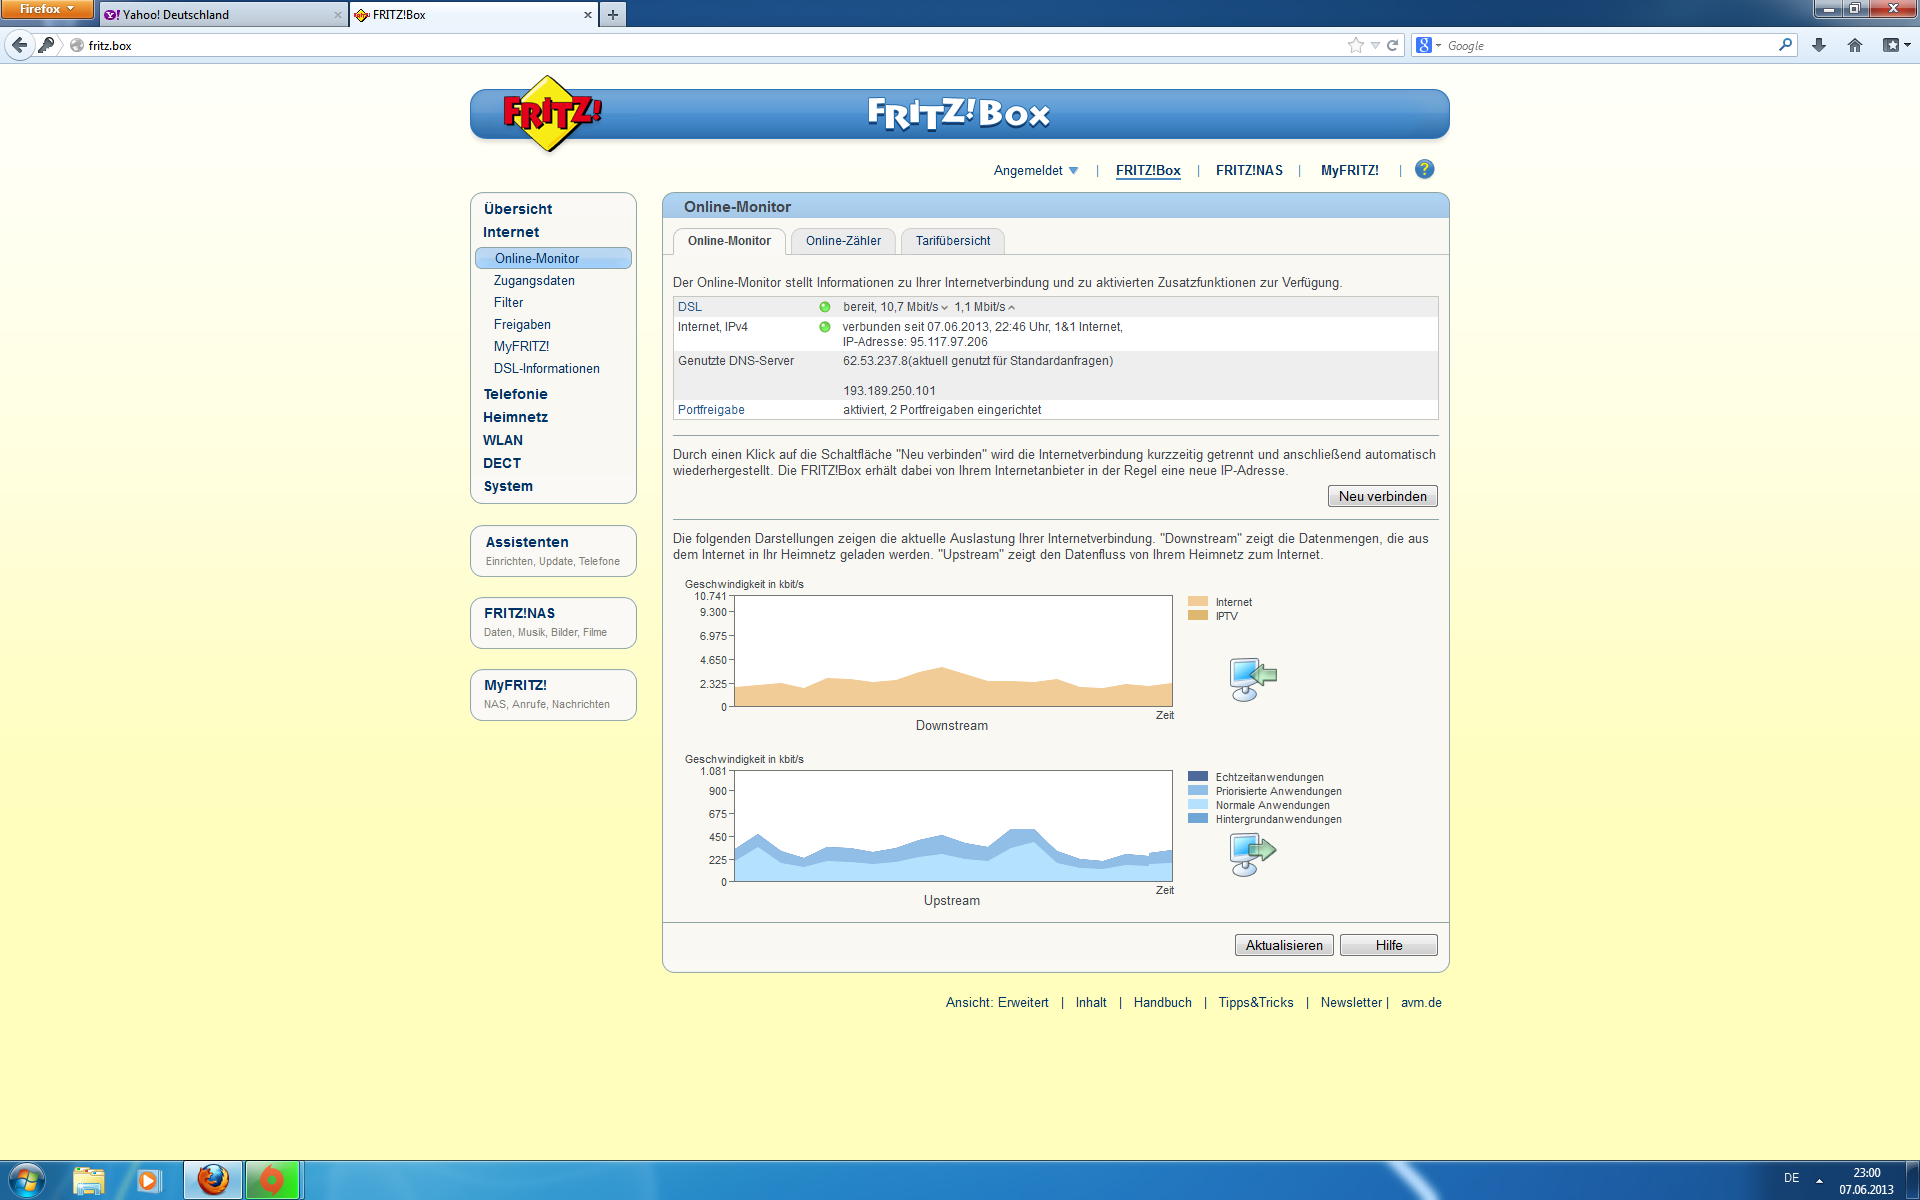The height and width of the screenshot is (1200, 1920).
Task: Click the Upstream computer arrow icon
Action: (x=1252, y=854)
